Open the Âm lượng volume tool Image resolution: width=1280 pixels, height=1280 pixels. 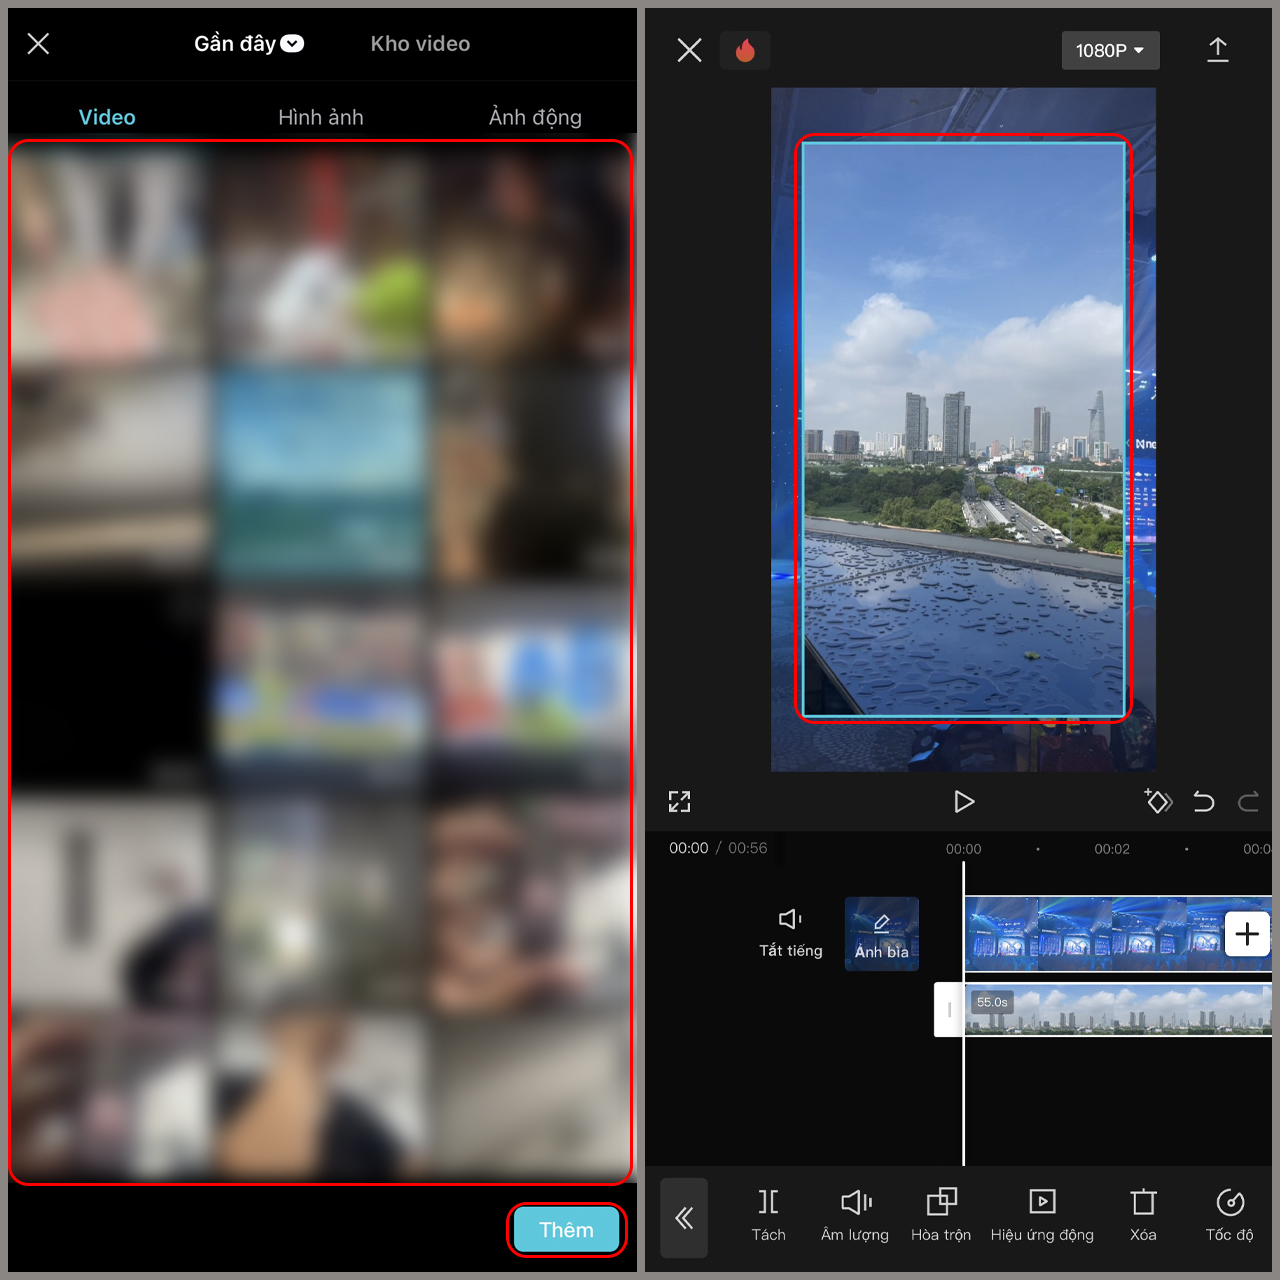855,1215
